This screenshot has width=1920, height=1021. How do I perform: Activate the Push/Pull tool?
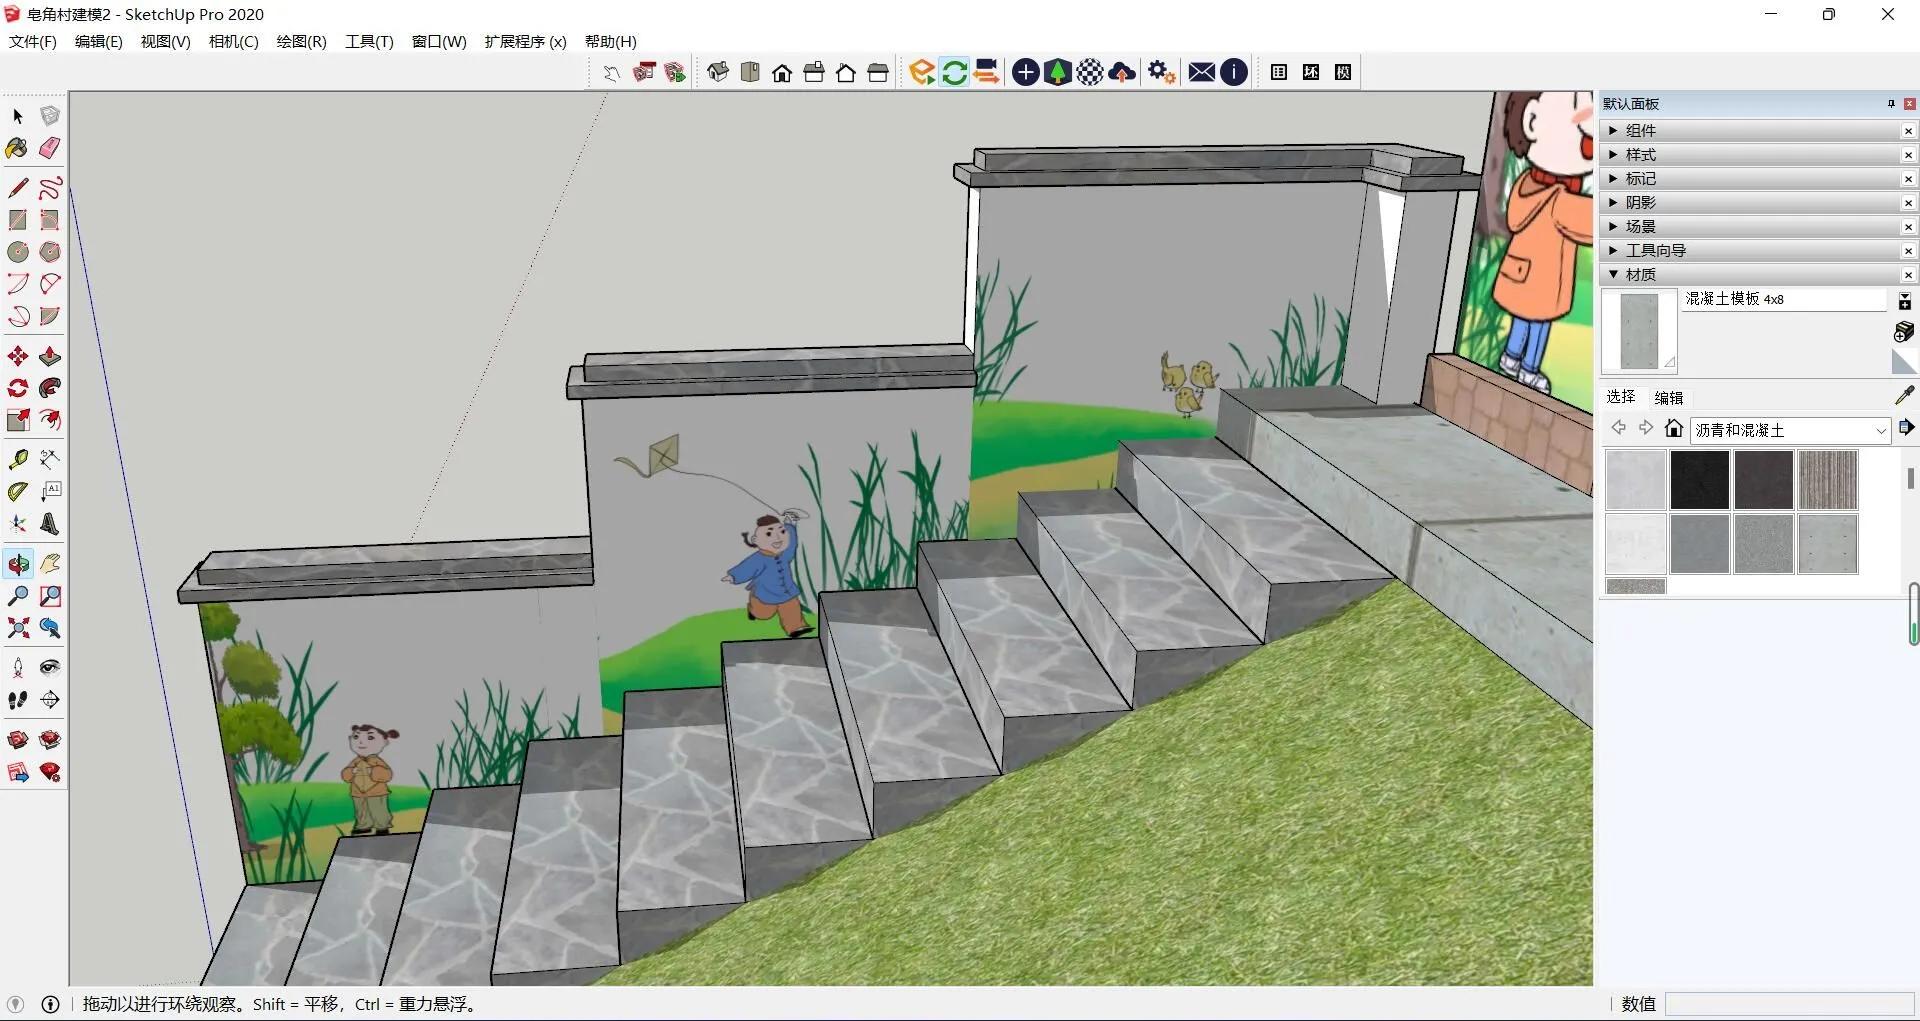click(49, 357)
